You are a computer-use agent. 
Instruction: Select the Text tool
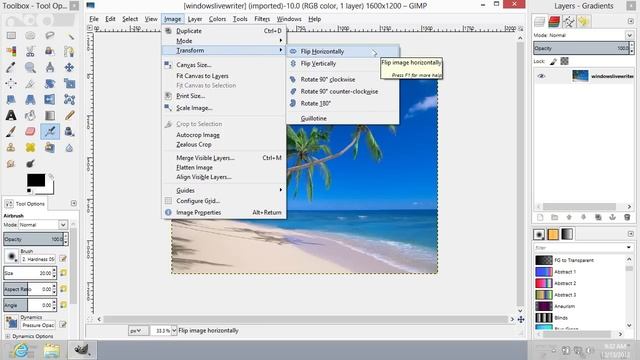click(11, 115)
